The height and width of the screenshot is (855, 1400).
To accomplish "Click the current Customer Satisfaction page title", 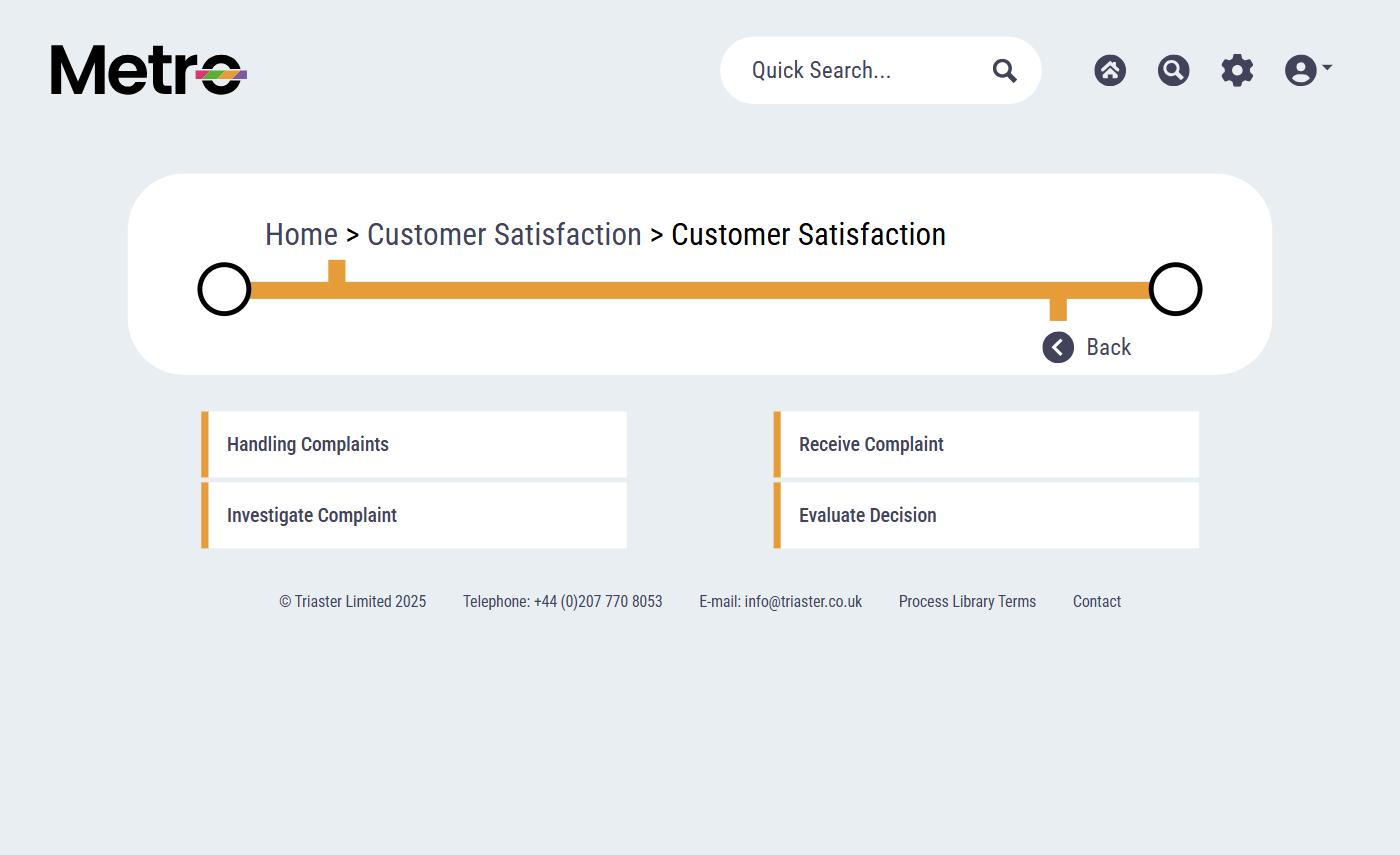I will coord(808,234).
